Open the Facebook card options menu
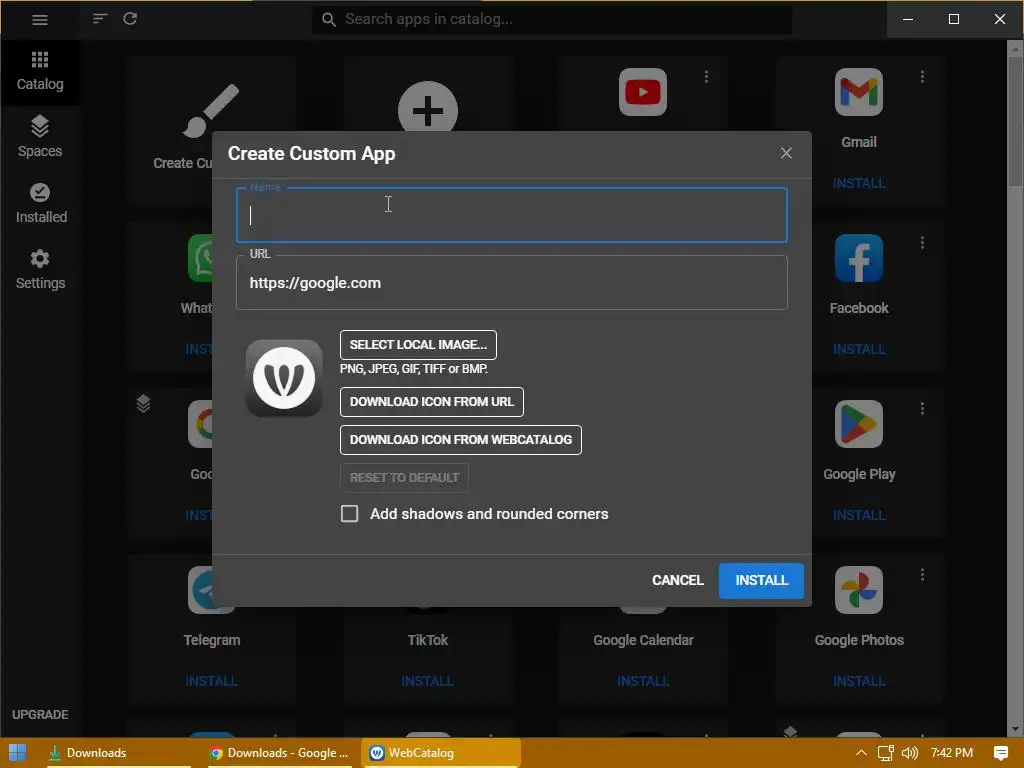Viewport: 1024px width, 768px height. click(x=922, y=243)
